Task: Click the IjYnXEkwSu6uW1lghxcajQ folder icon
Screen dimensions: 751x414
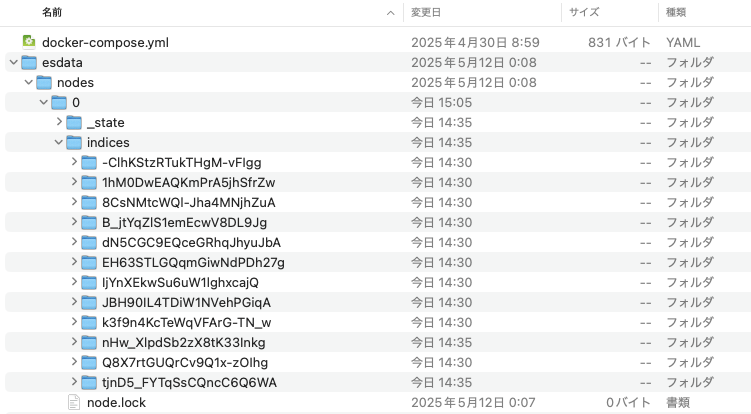Action: coord(89,283)
